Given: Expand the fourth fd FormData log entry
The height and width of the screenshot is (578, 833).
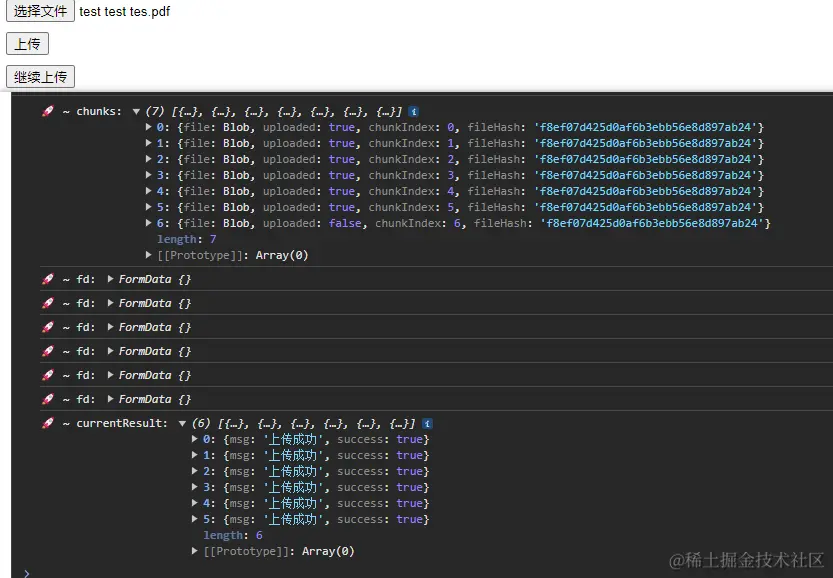Looking at the screenshot, I should tap(110, 351).
